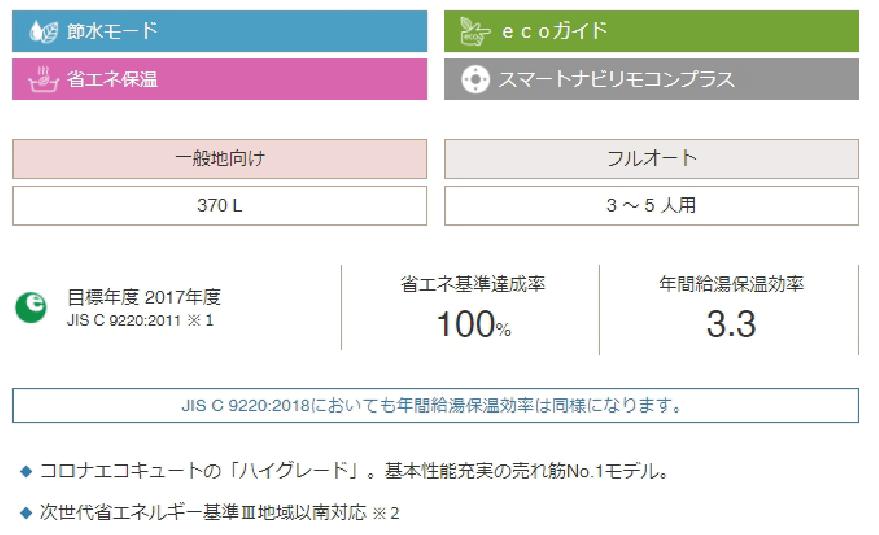Click the 3～5 人用 household size box
879x535 pixels.
(x=651, y=206)
